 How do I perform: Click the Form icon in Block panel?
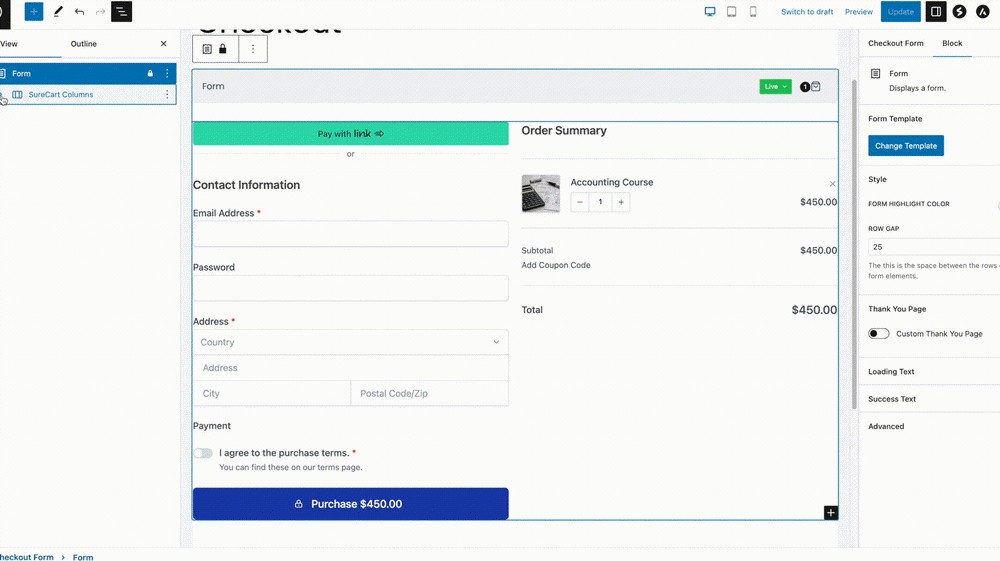coord(876,74)
